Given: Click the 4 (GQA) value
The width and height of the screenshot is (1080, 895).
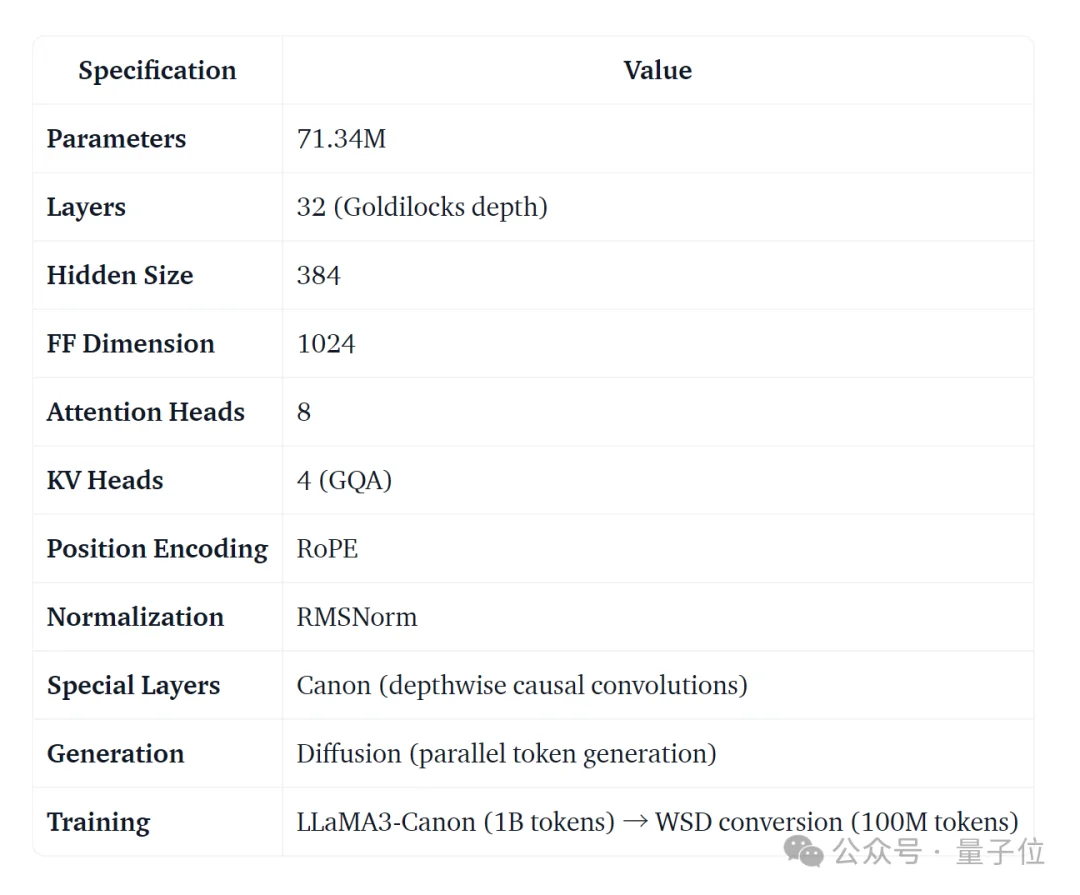Looking at the screenshot, I should point(344,480).
